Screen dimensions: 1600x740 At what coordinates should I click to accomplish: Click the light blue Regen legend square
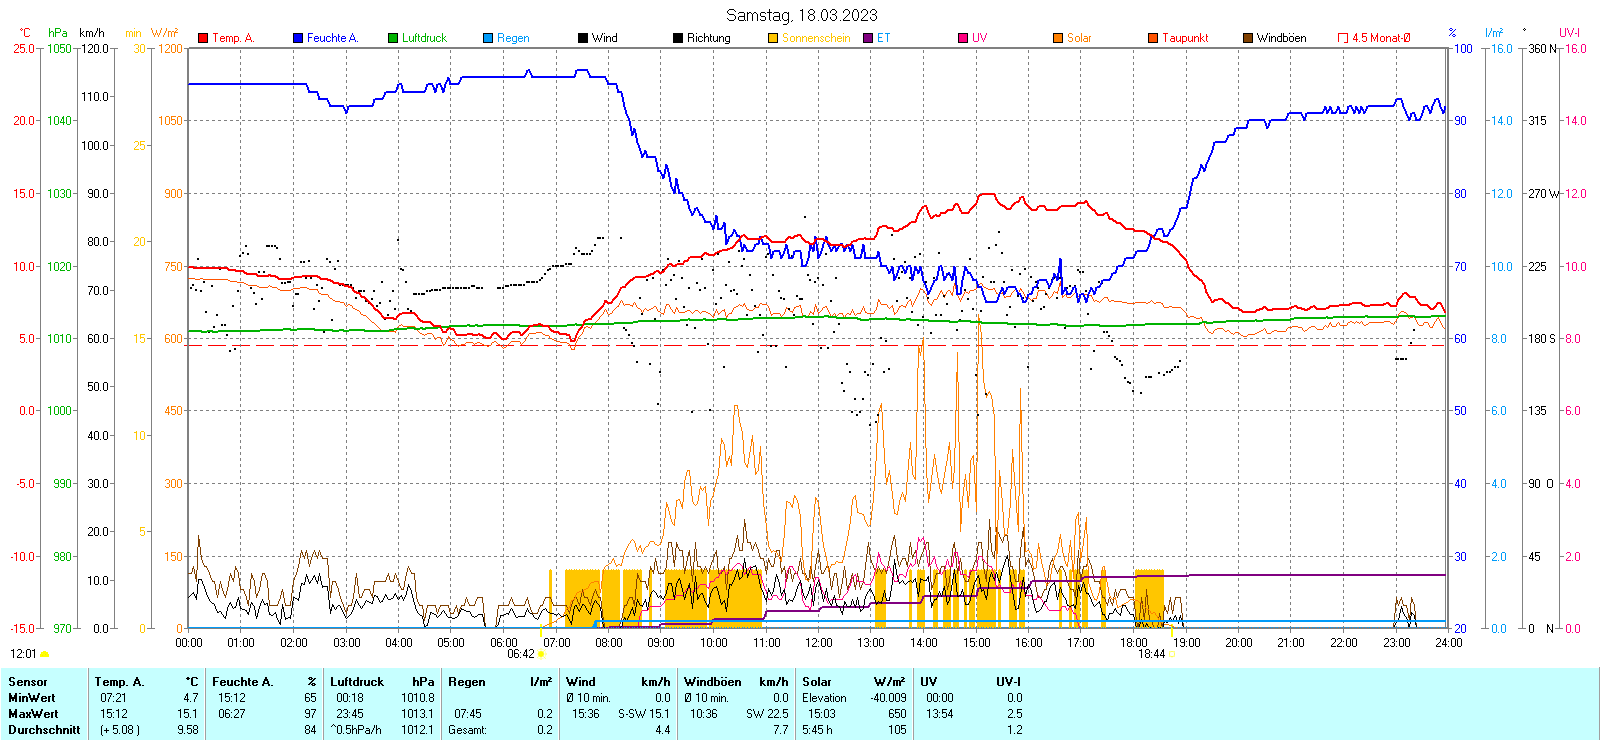click(488, 38)
